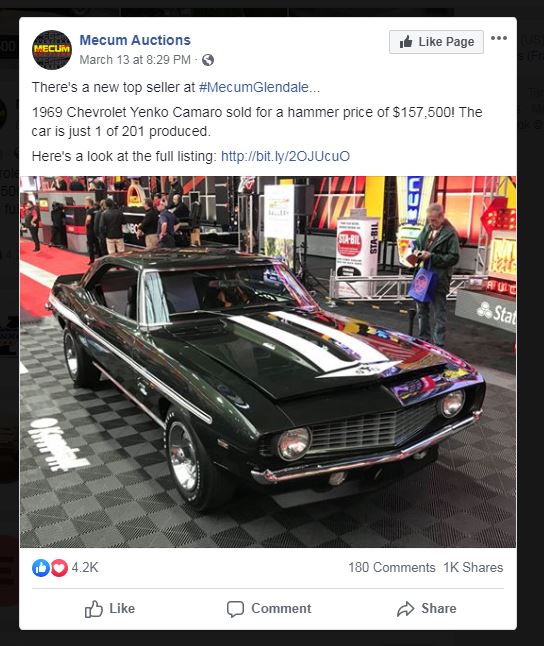
Task: Show the 180 Comments
Action: 392,567
